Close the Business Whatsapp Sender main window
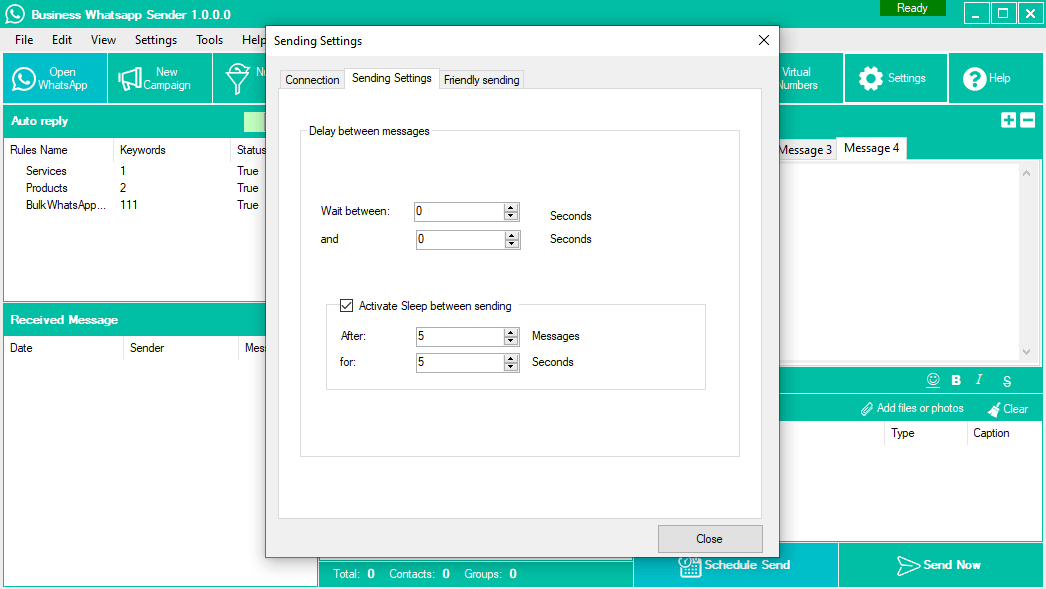1046x589 pixels. coord(1030,13)
